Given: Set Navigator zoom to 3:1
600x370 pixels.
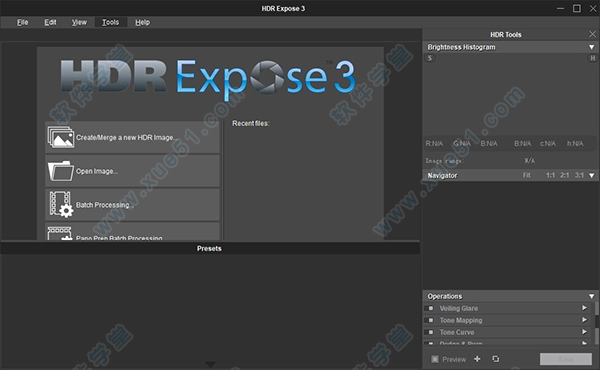Looking at the screenshot, I should pos(579,175).
